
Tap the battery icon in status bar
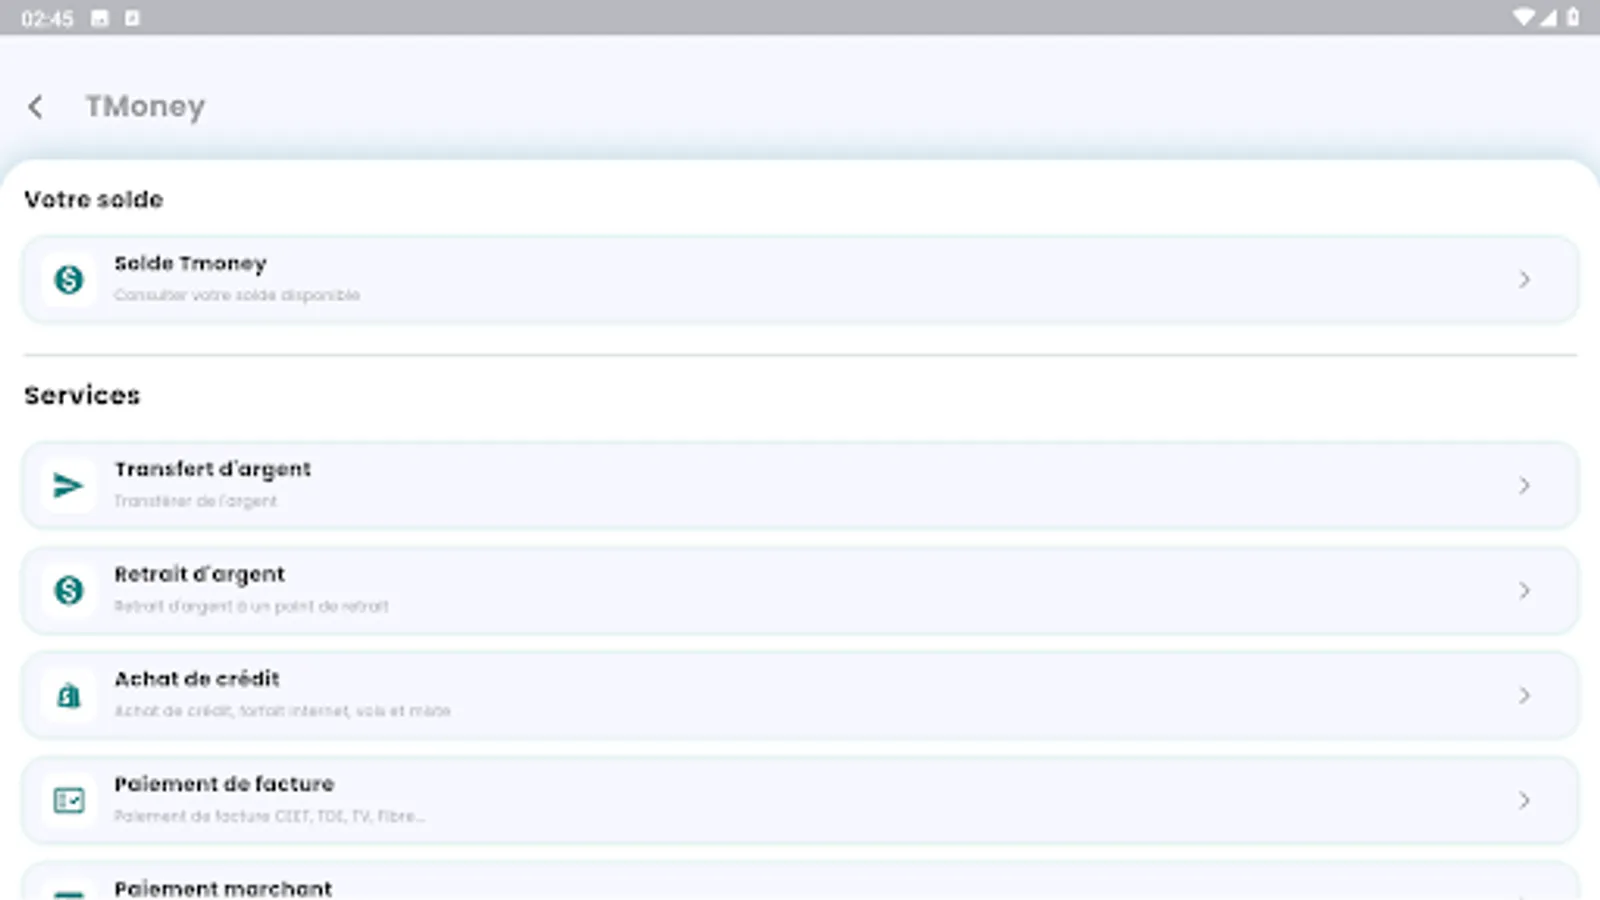1573,18
